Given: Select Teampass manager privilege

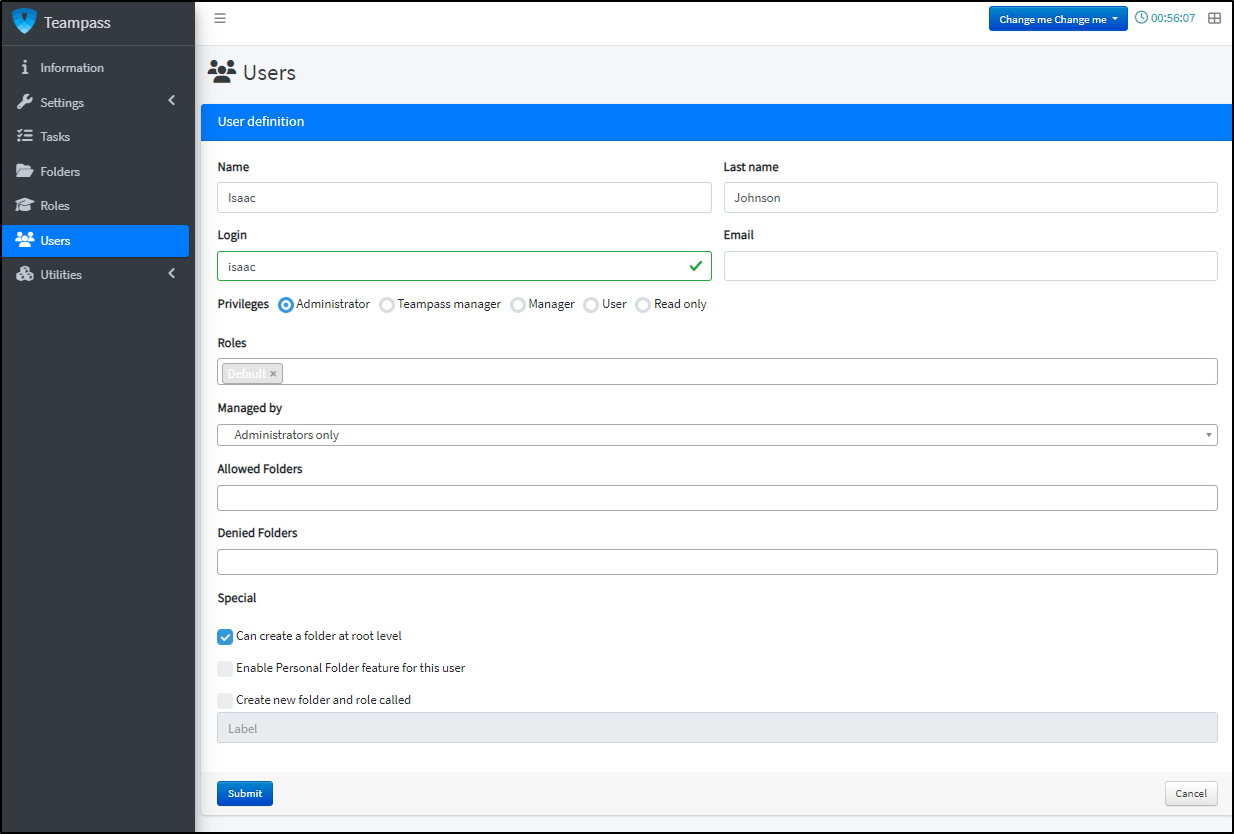Looking at the screenshot, I should (387, 305).
